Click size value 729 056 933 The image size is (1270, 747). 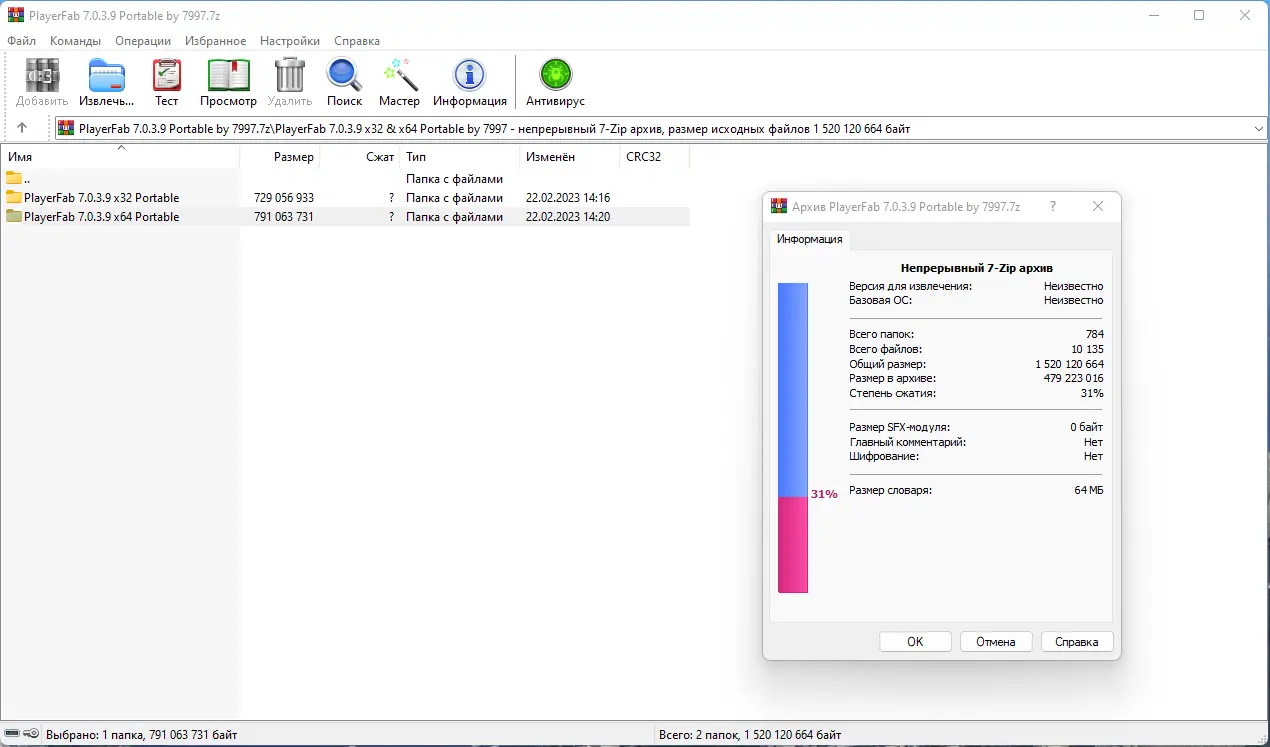point(284,198)
